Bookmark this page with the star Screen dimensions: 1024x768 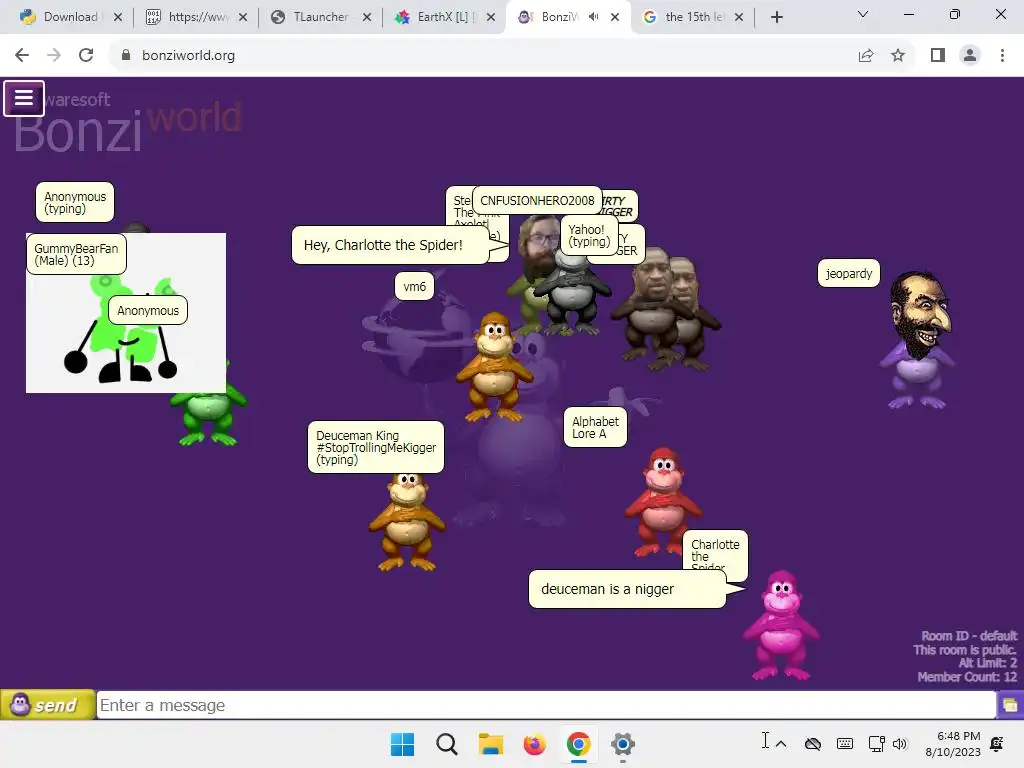pos(898,55)
